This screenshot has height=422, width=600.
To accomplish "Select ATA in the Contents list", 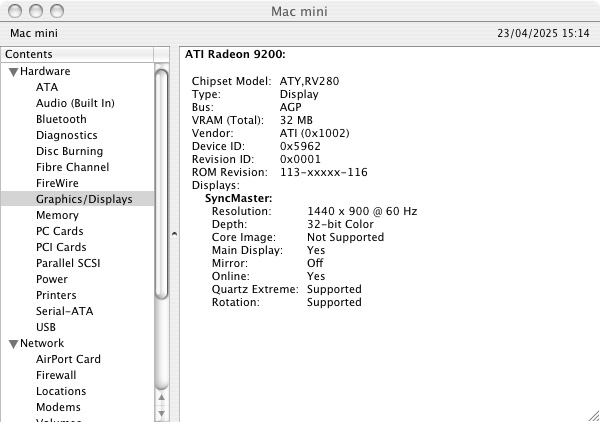I will point(47,87).
